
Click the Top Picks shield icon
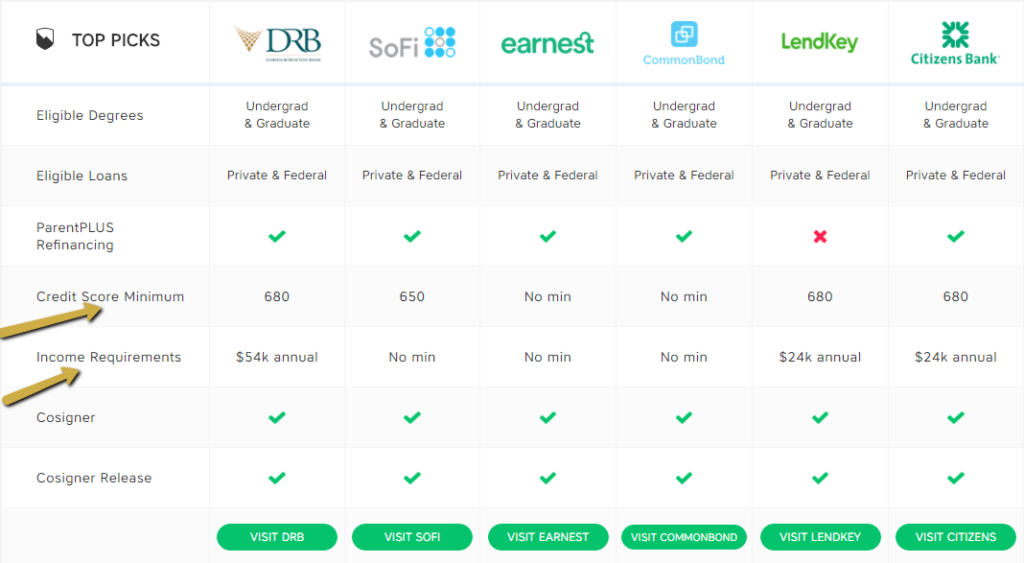45,39
